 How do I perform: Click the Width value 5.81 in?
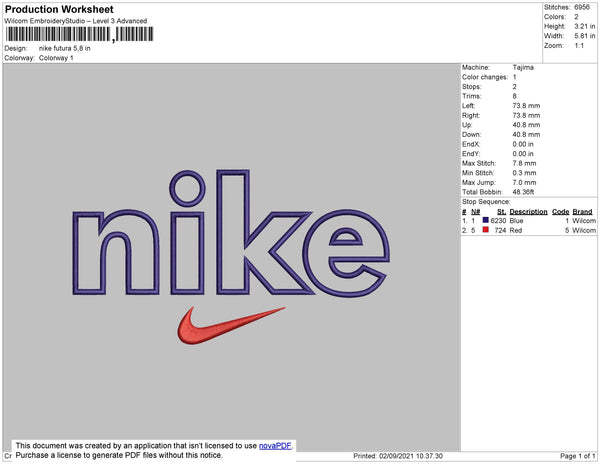point(584,36)
